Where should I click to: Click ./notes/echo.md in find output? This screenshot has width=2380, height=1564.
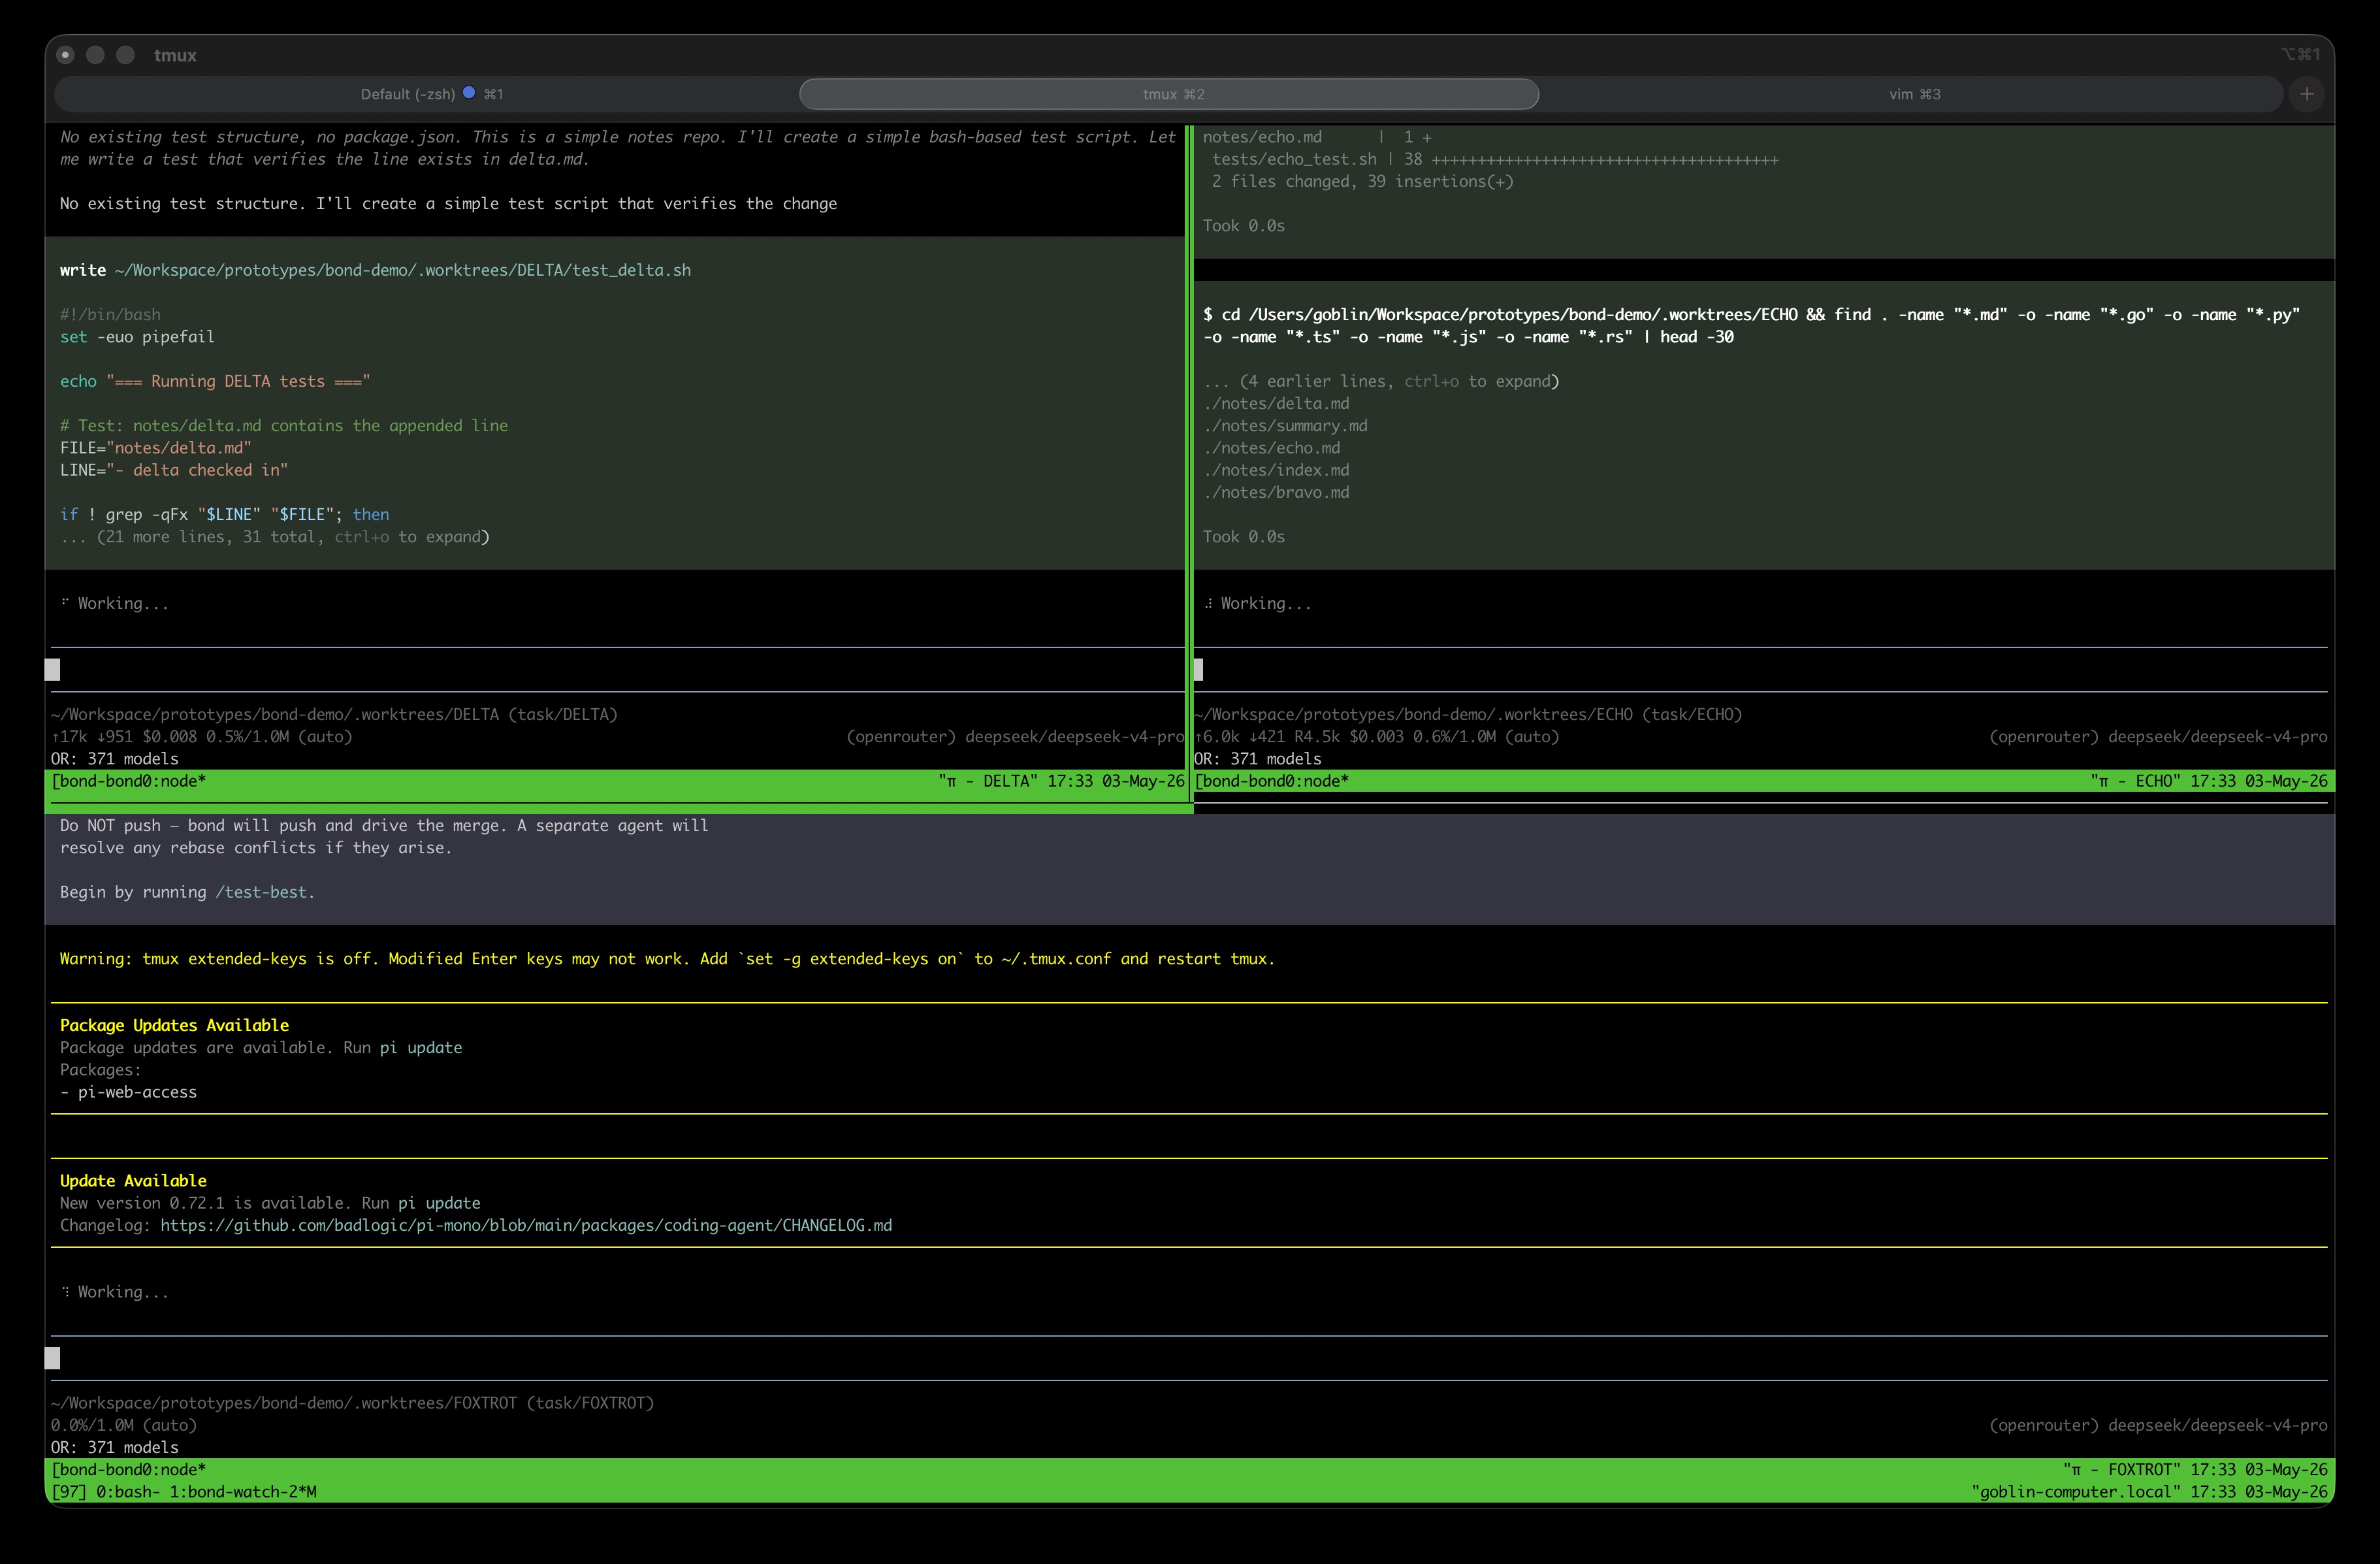1272,448
